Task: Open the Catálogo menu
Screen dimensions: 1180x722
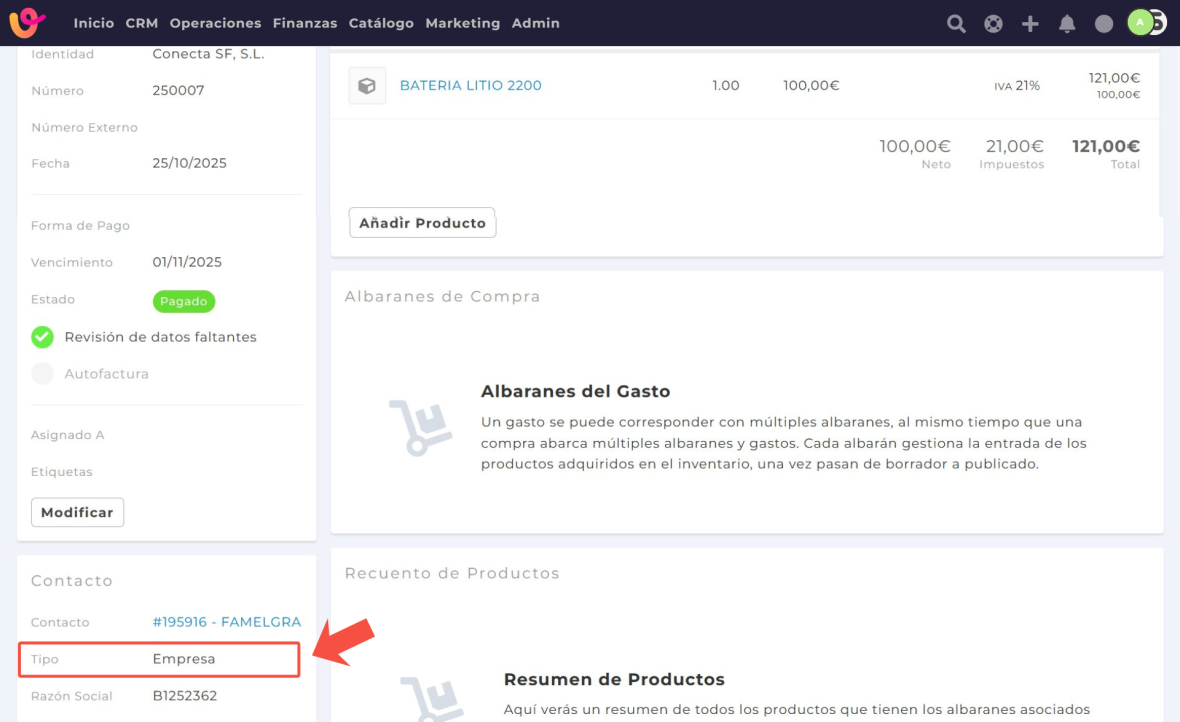Action: pyautogui.click(x=381, y=23)
